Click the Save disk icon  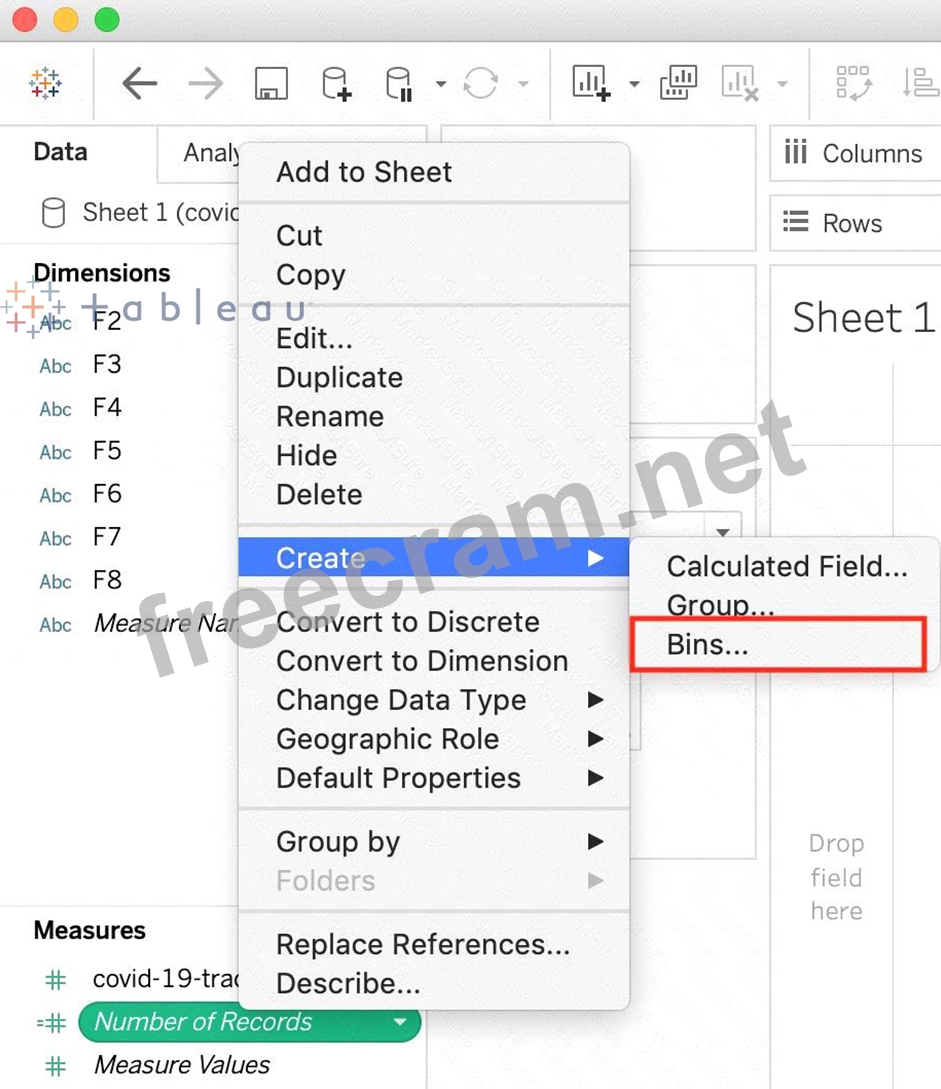click(271, 84)
